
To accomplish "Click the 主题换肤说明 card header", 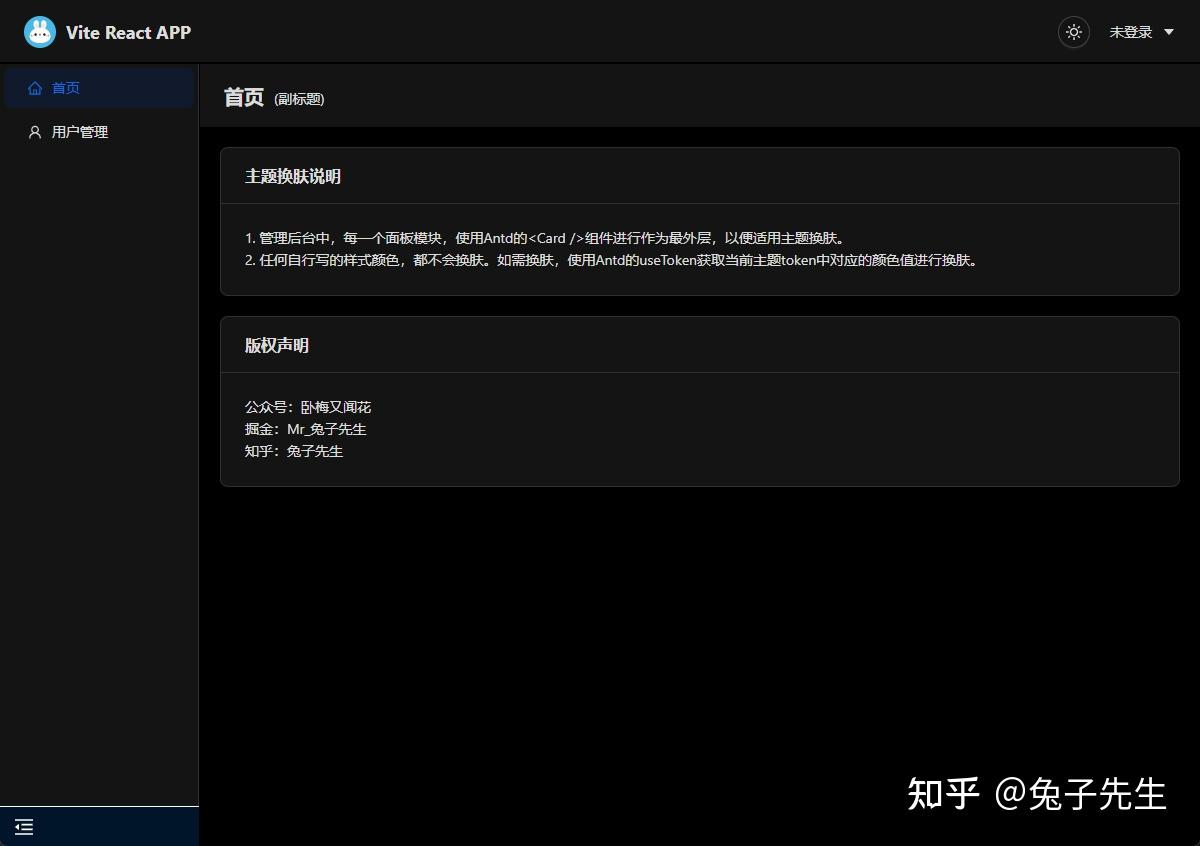I will click(293, 176).
